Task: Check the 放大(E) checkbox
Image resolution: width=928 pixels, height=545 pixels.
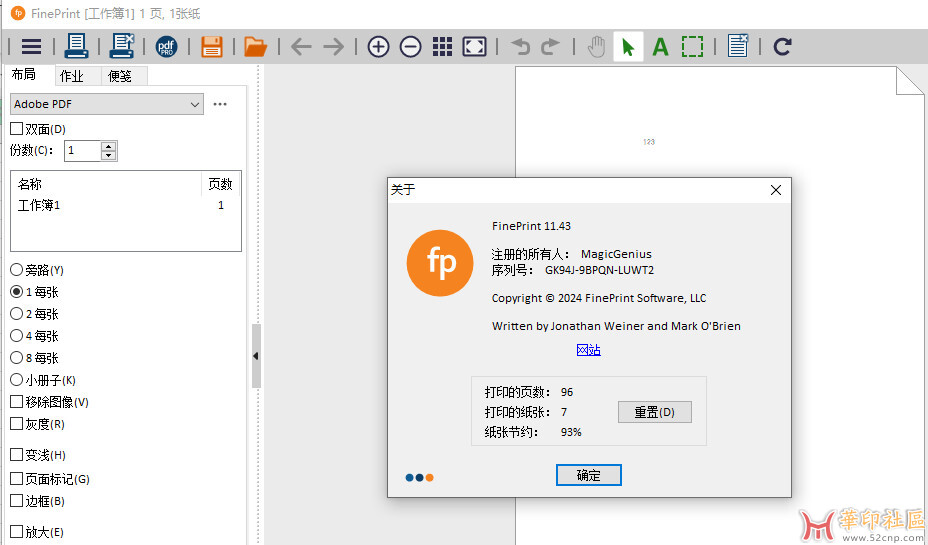Action: 17,531
